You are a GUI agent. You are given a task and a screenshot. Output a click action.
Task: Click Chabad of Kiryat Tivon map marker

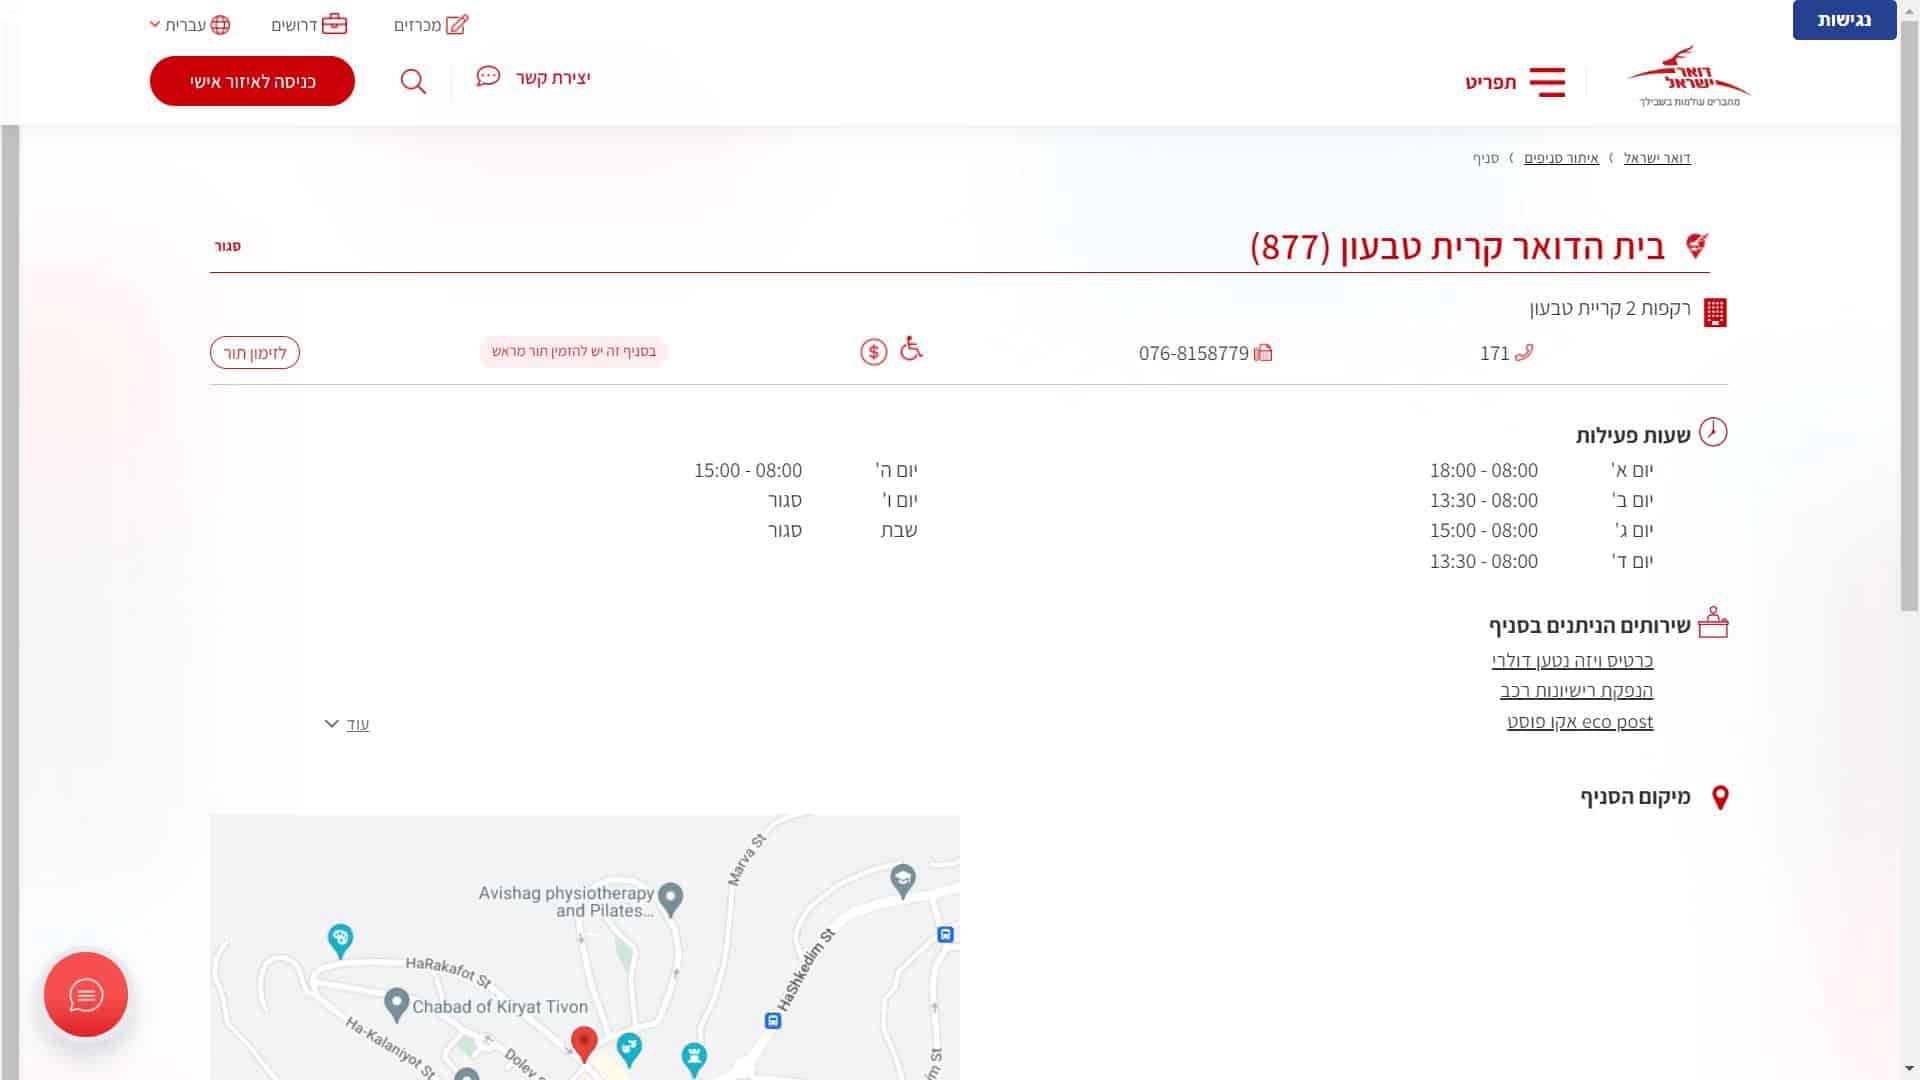click(x=397, y=1003)
